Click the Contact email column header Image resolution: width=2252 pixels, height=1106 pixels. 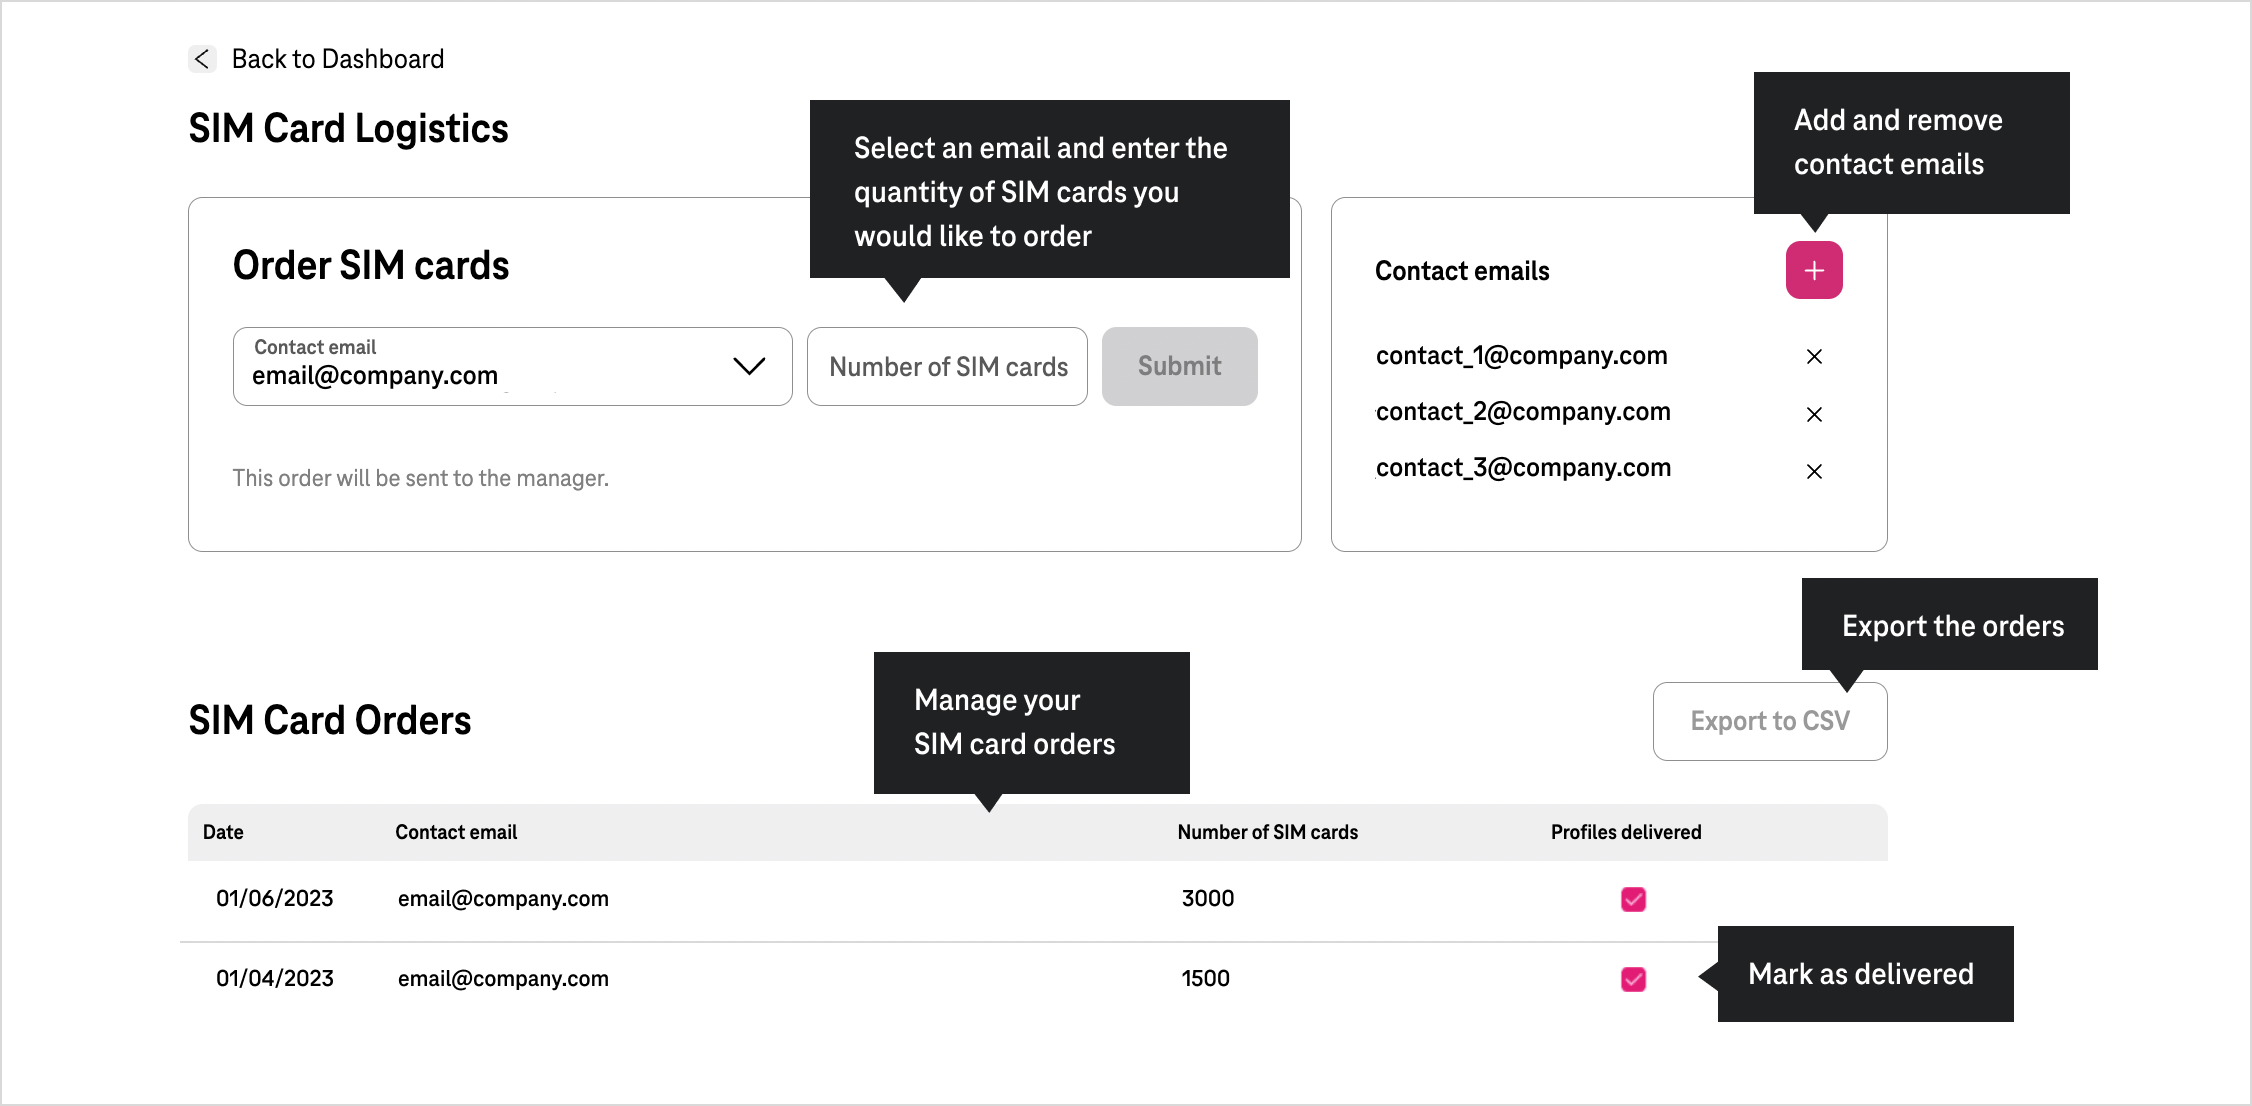point(456,832)
